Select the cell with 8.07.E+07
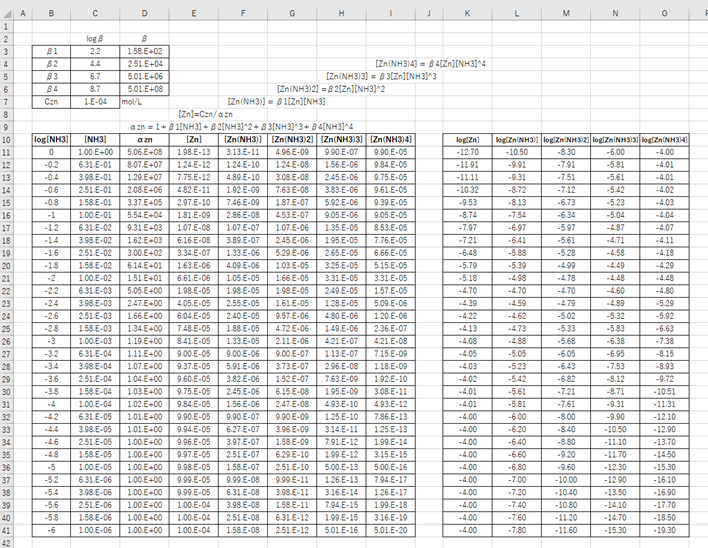The image size is (708, 548). 144,165
